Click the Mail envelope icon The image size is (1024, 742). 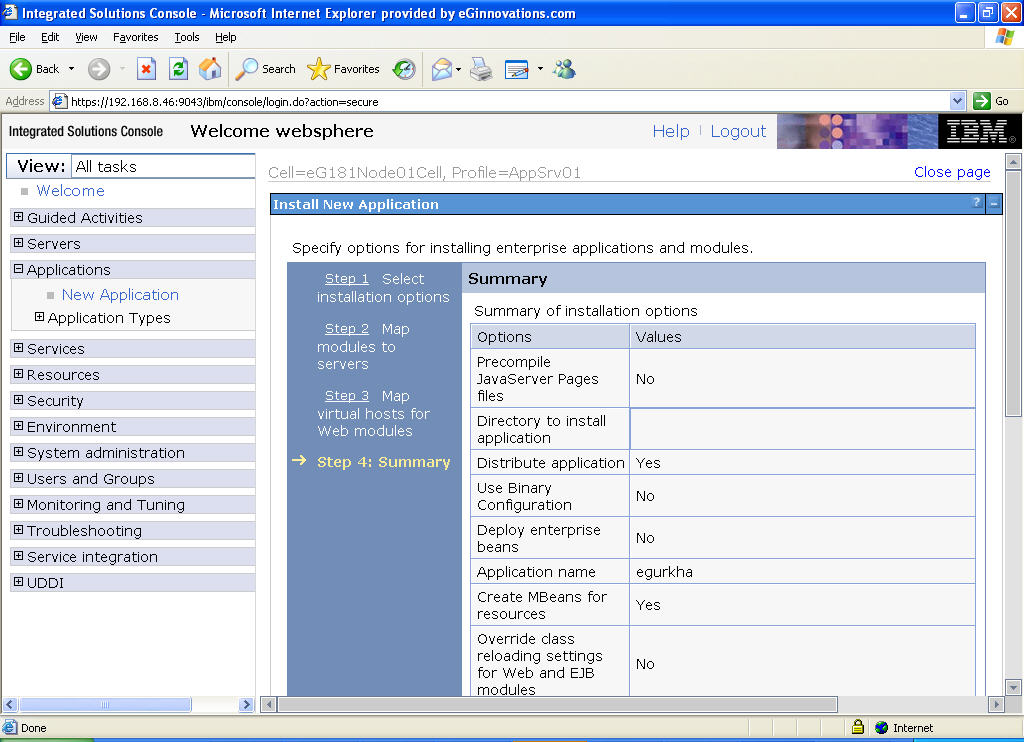point(441,69)
